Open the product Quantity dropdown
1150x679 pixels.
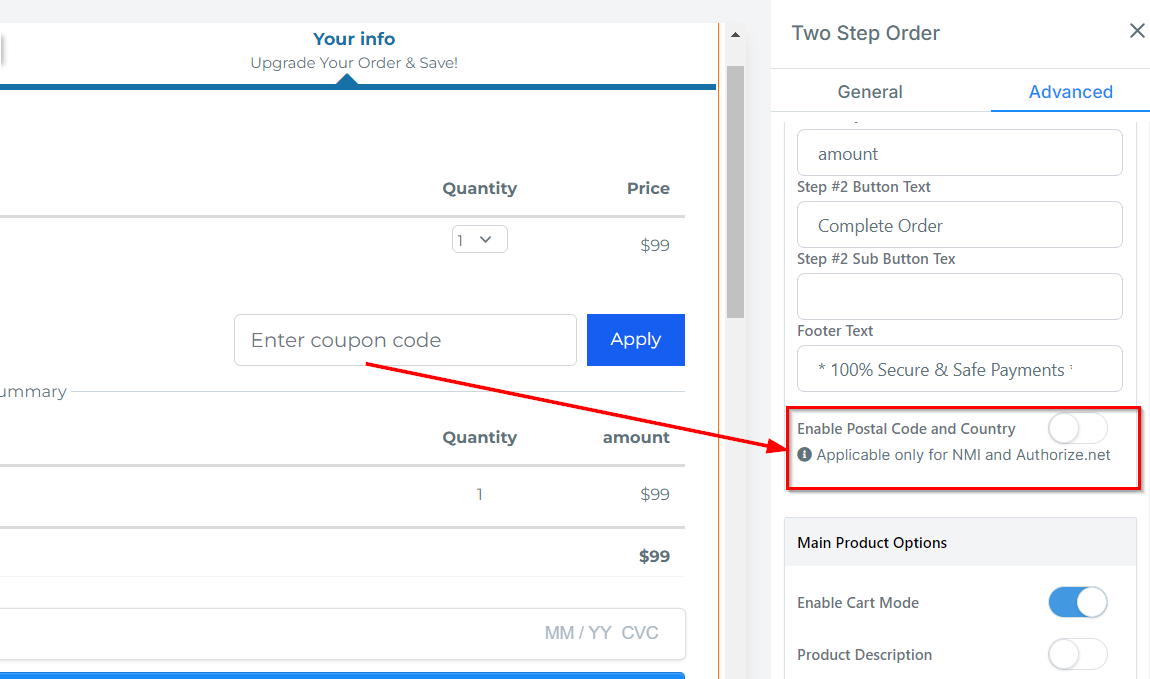480,240
